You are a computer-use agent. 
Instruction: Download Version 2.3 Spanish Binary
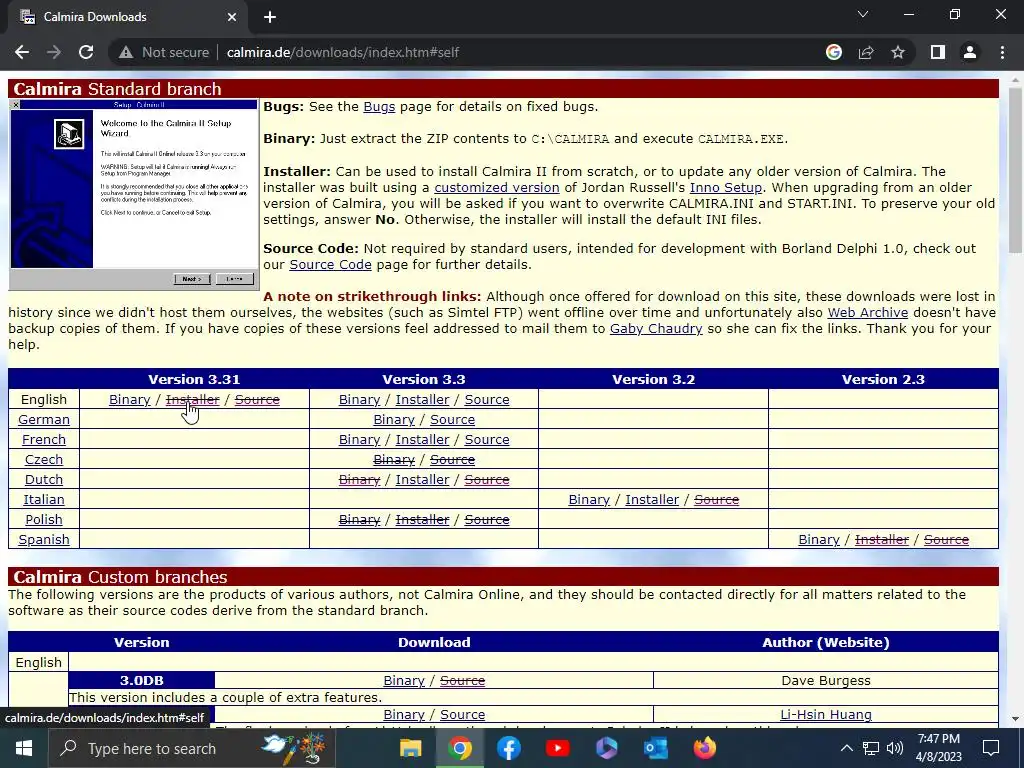[819, 539]
